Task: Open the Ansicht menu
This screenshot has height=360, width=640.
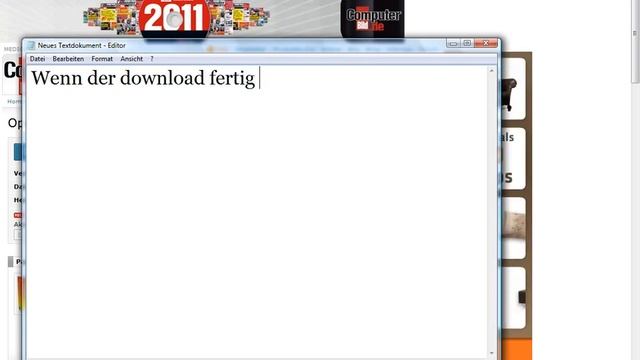Action: [131, 59]
